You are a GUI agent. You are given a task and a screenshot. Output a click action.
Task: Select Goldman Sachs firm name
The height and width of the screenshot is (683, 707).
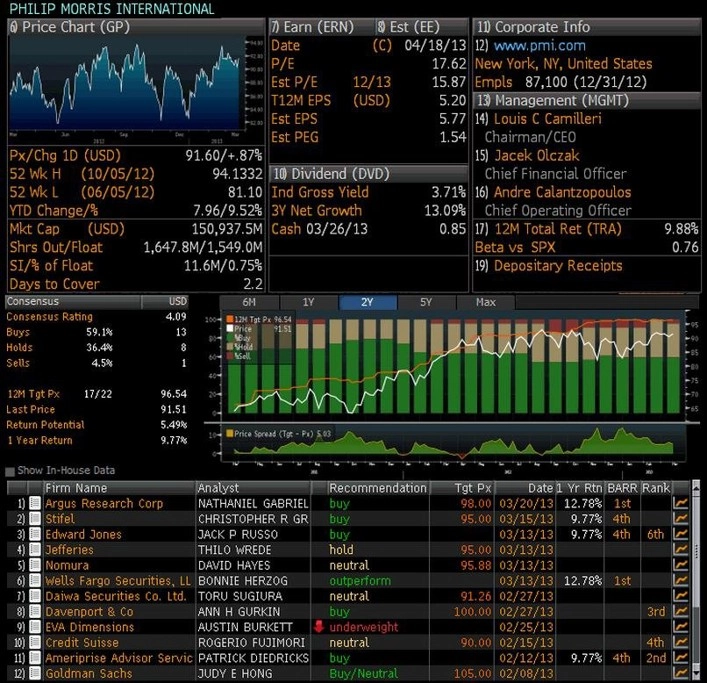pos(89,674)
